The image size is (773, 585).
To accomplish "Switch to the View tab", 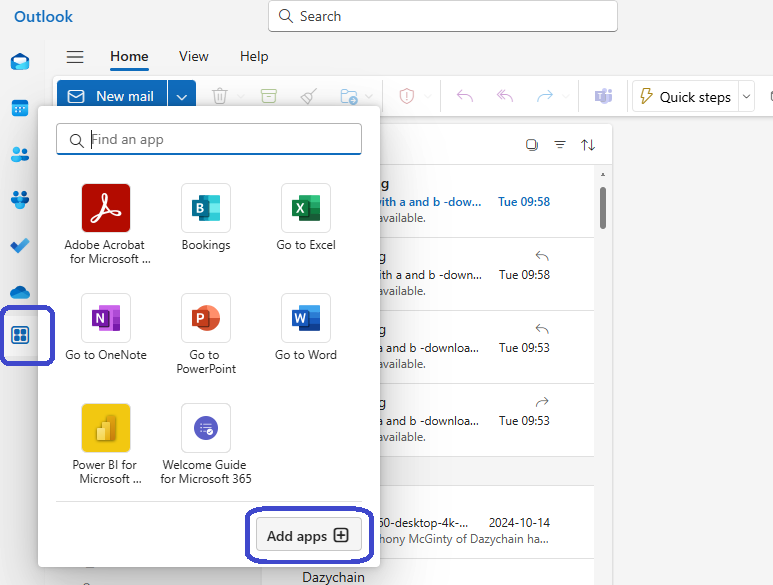I will tap(194, 57).
